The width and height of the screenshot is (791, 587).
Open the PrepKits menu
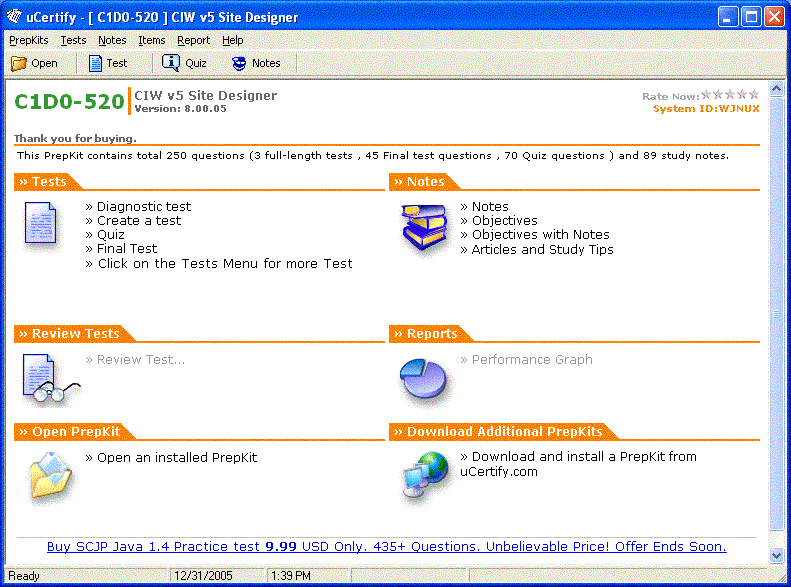(x=29, y=40)
